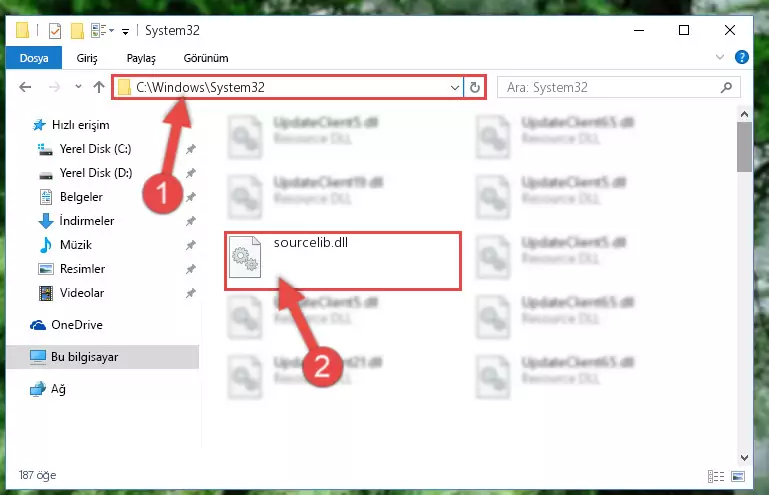Click the search magnifier icon
This screenshot has height=495, width=769.
click(x=726, y=87)
